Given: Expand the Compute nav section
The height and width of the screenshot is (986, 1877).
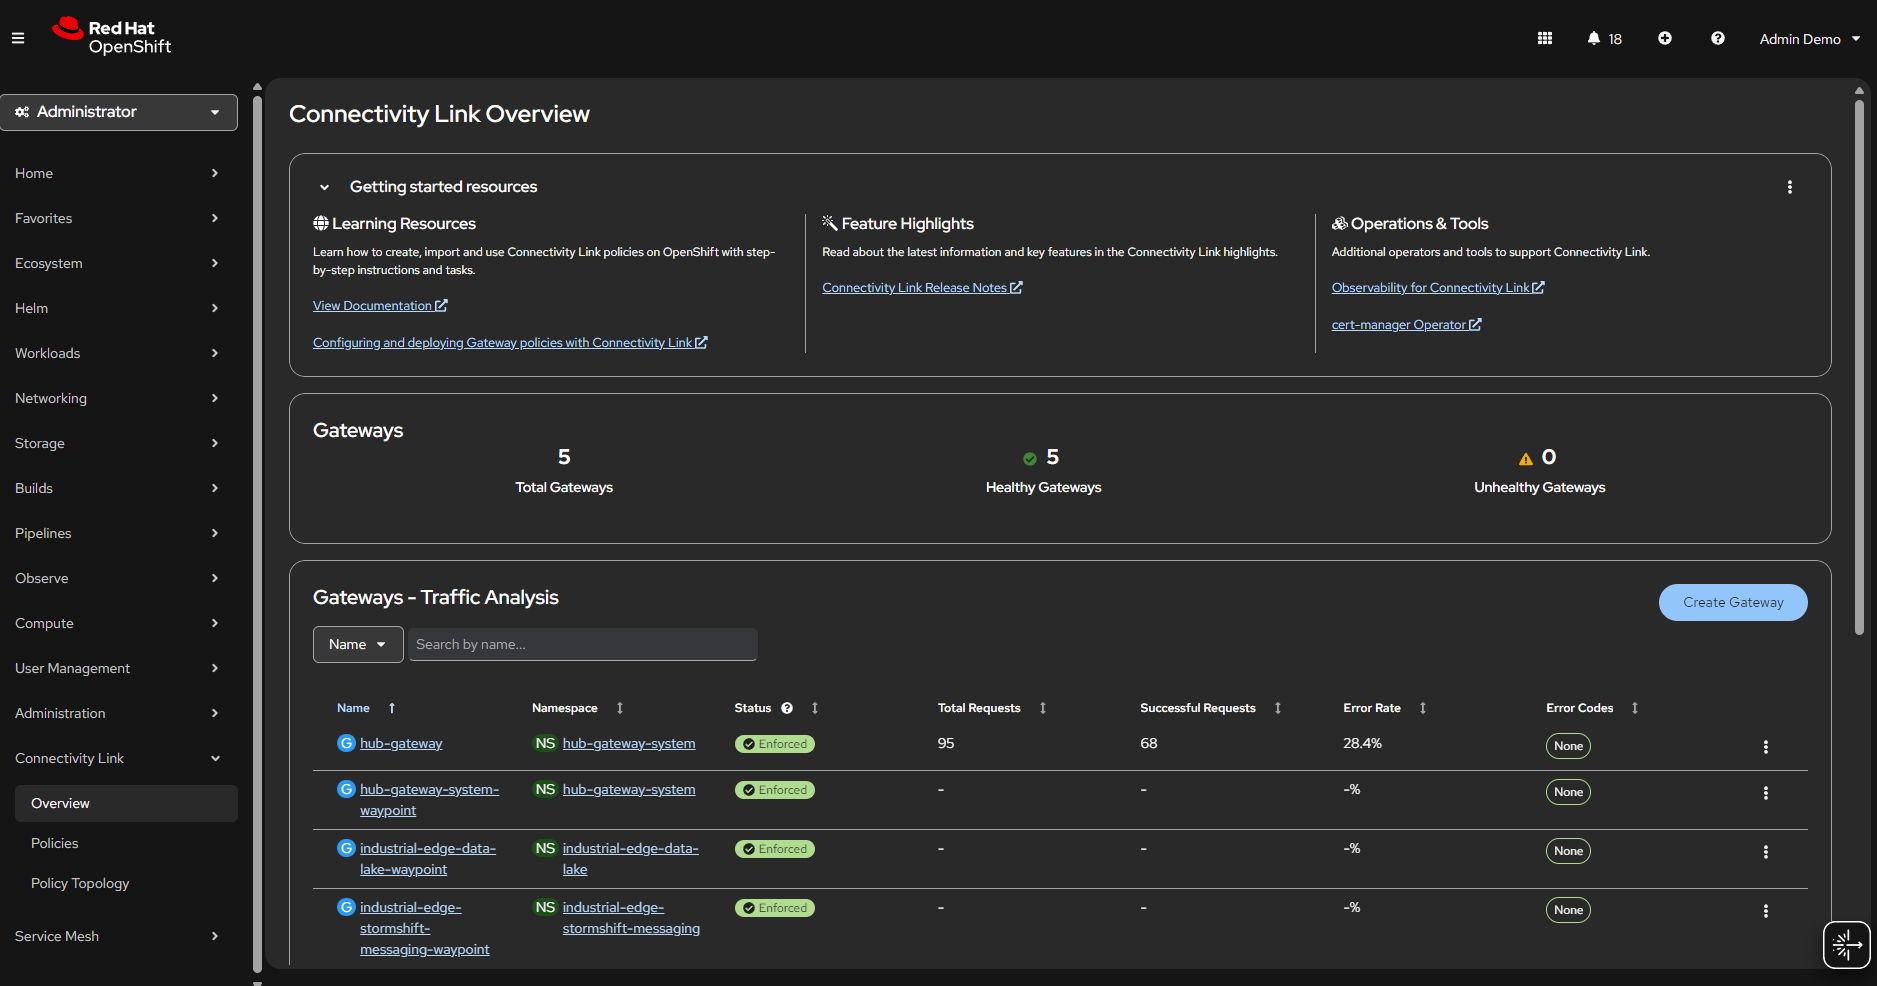Looking at the screenshot, I should [119, 623].
